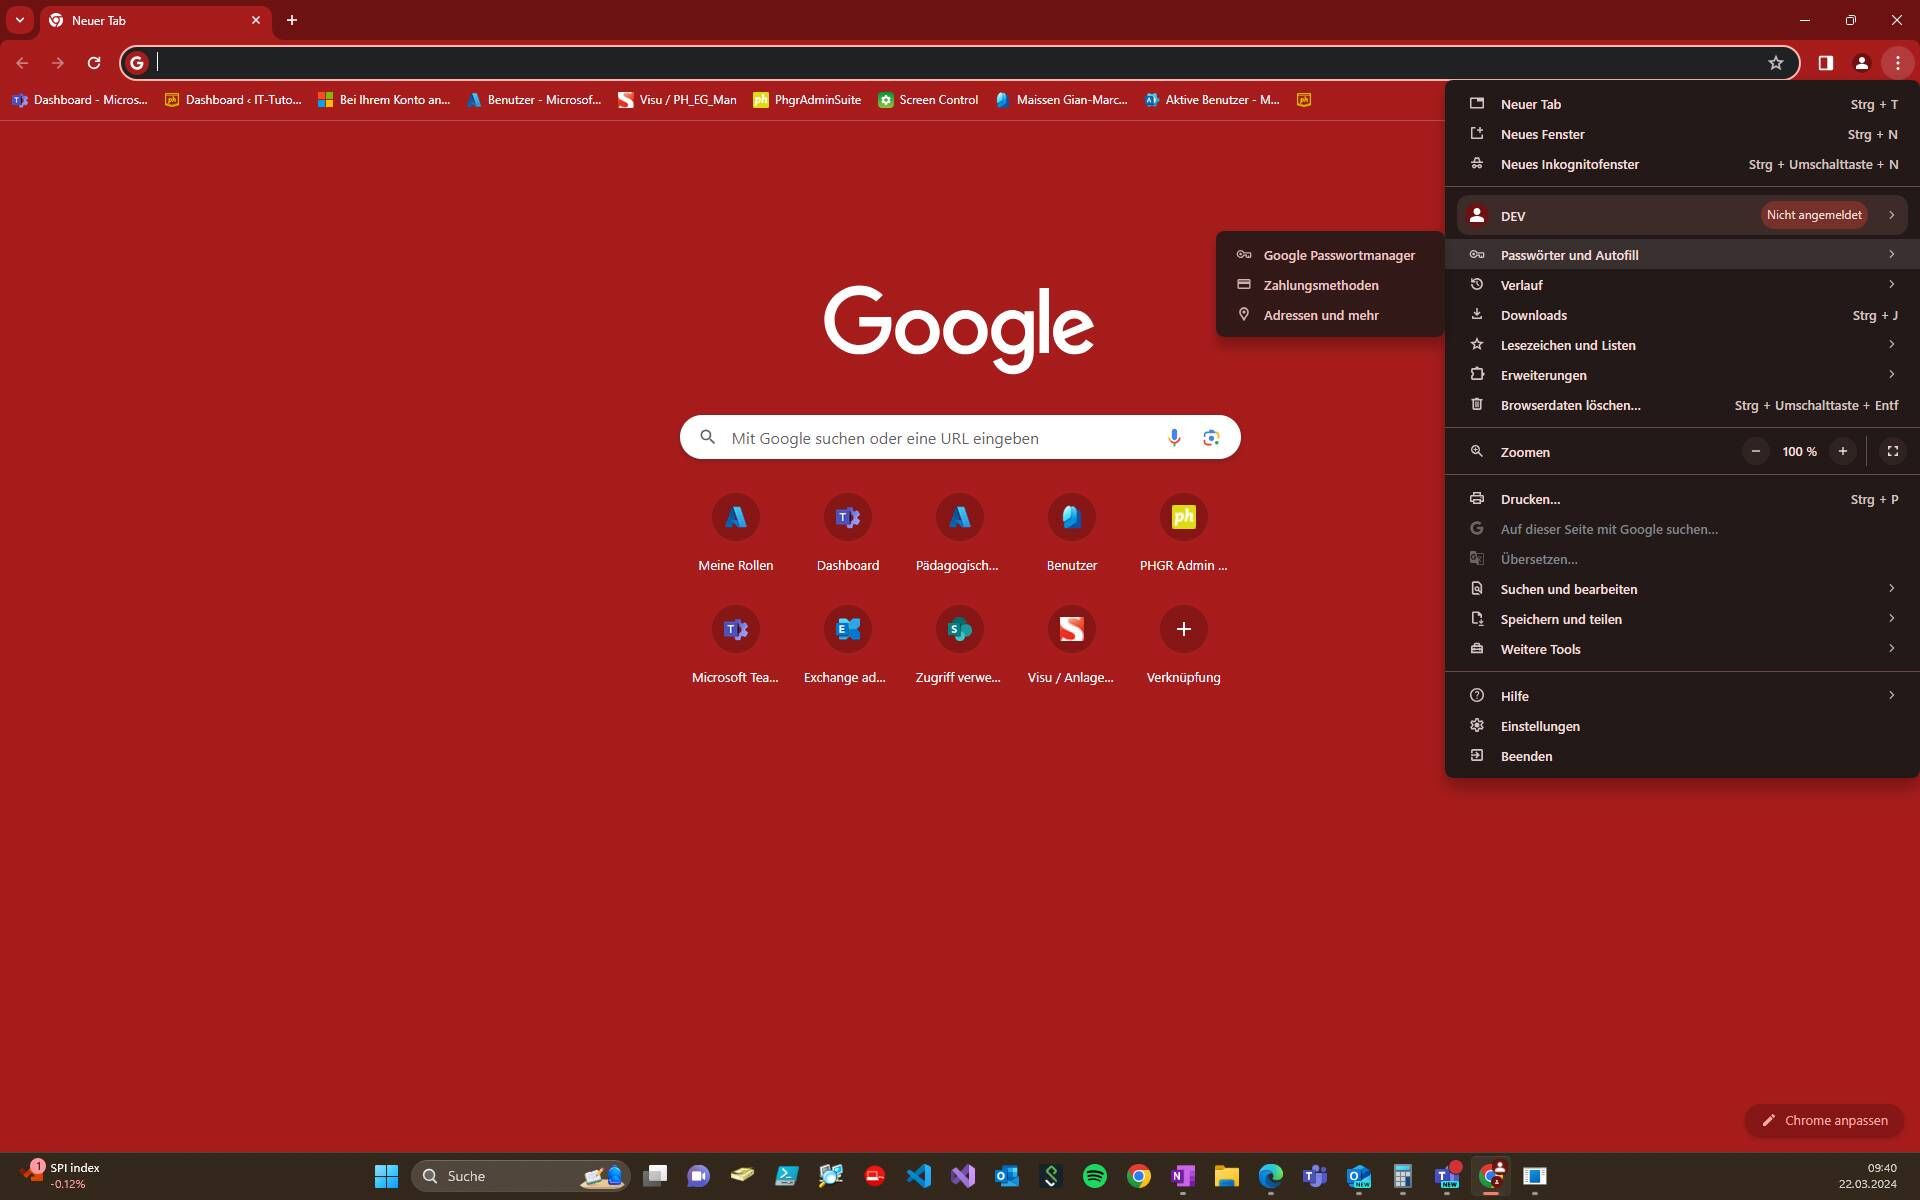Image resolution: width=1920 pixels, height=1200 pixels.
Task: Open the side panel icon
Action: coord(1825,63)
